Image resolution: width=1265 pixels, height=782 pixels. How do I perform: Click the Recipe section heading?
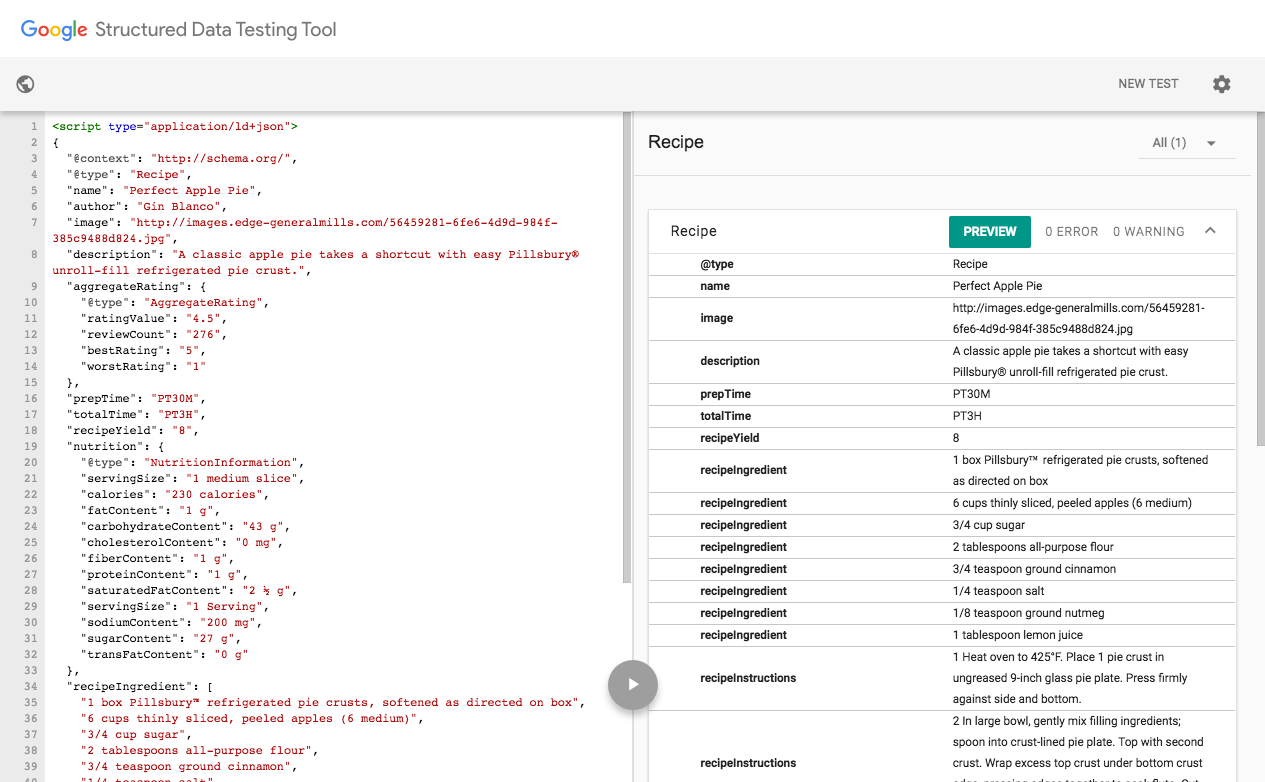pyautogui.click(x=676, y=142)
